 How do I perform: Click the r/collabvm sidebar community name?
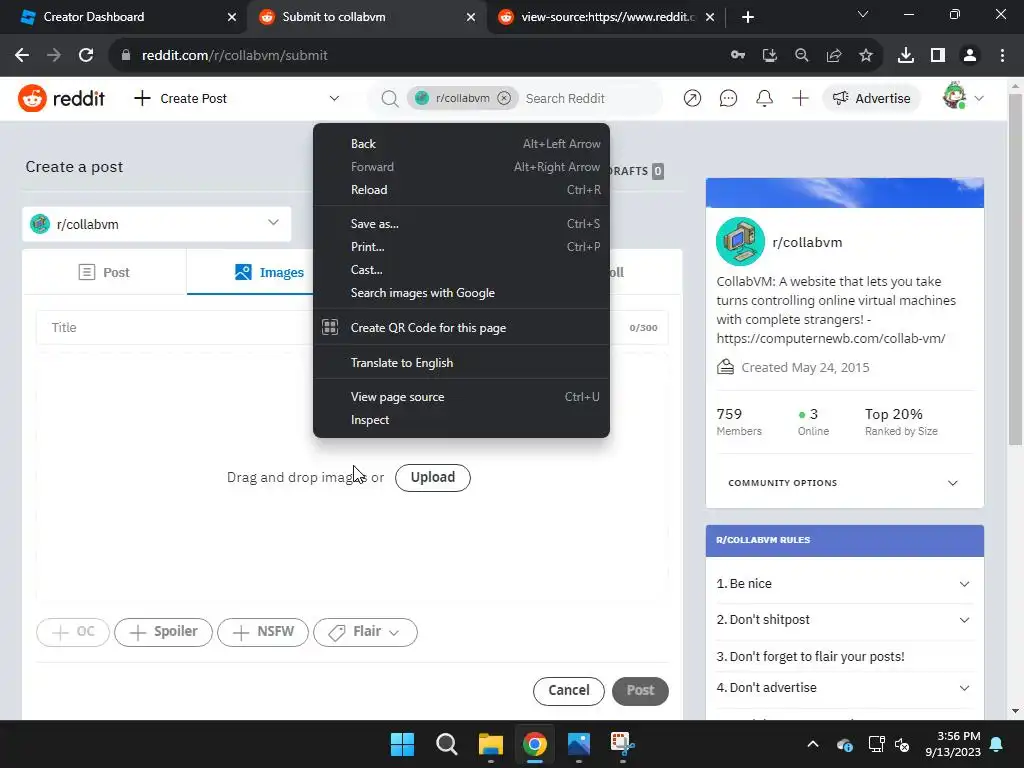(807, 242)
